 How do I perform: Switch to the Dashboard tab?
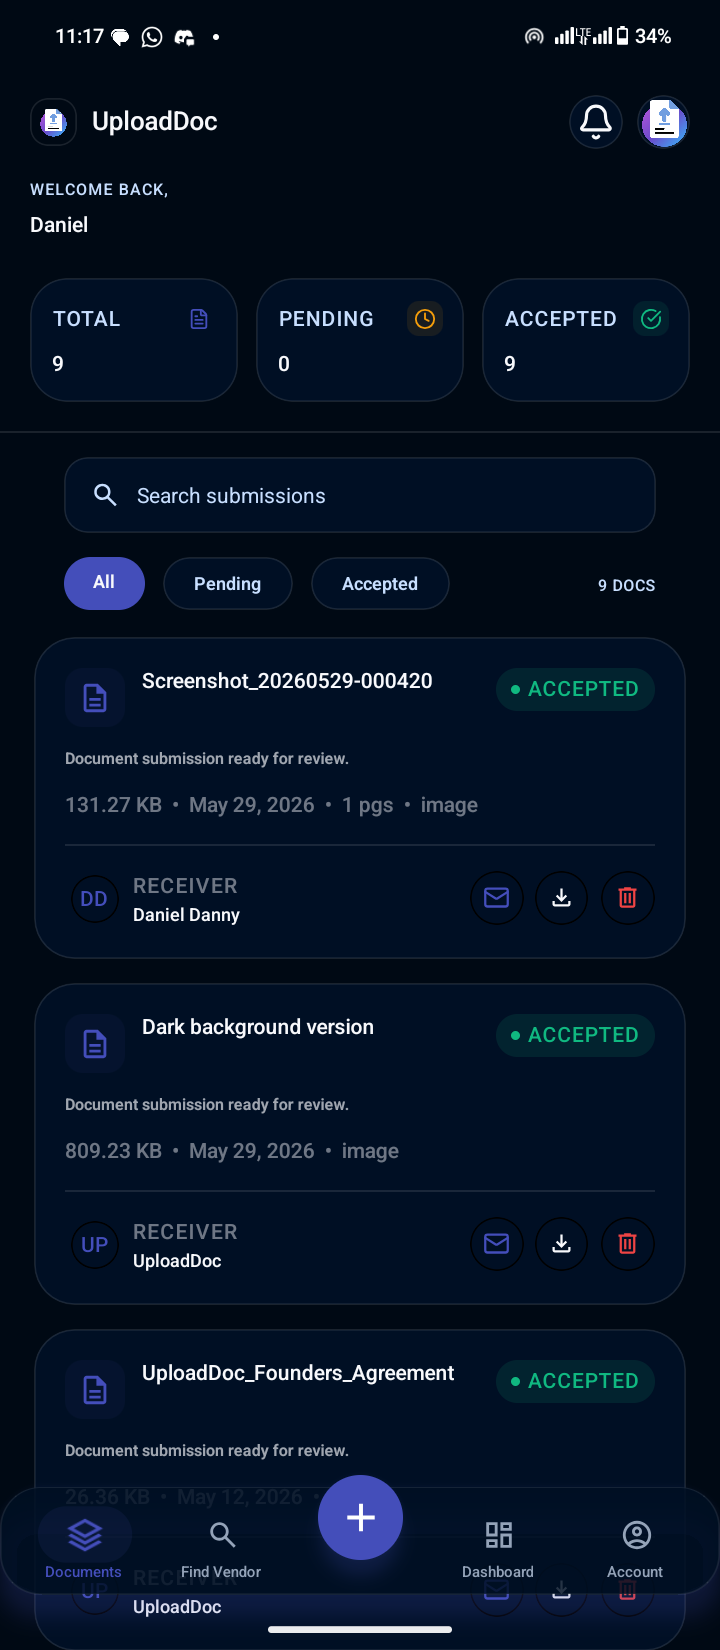498,1549
